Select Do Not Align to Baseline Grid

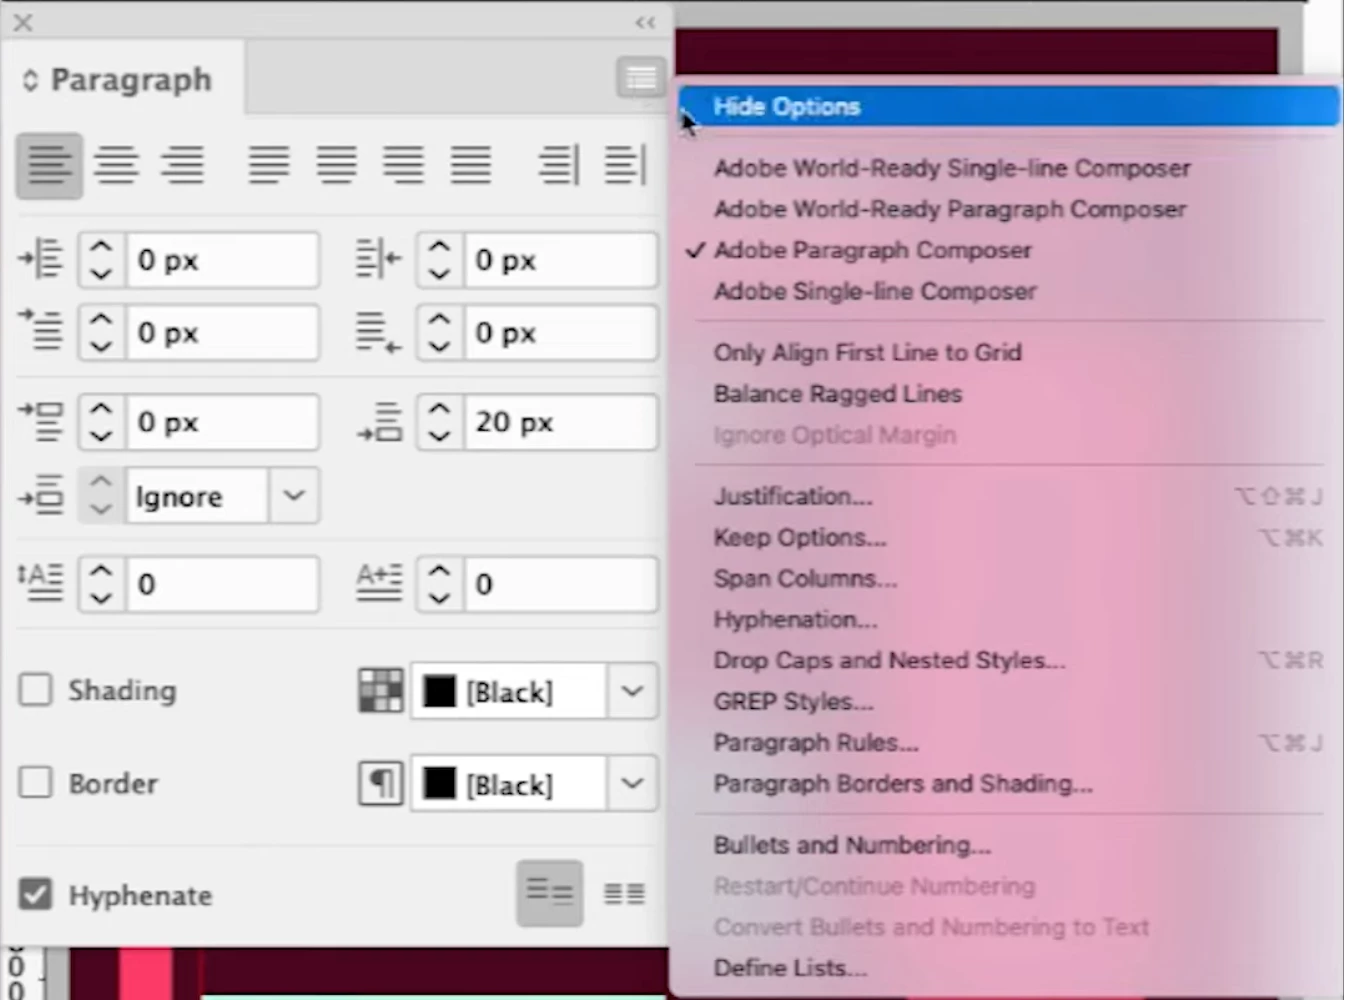click(550, 893)
